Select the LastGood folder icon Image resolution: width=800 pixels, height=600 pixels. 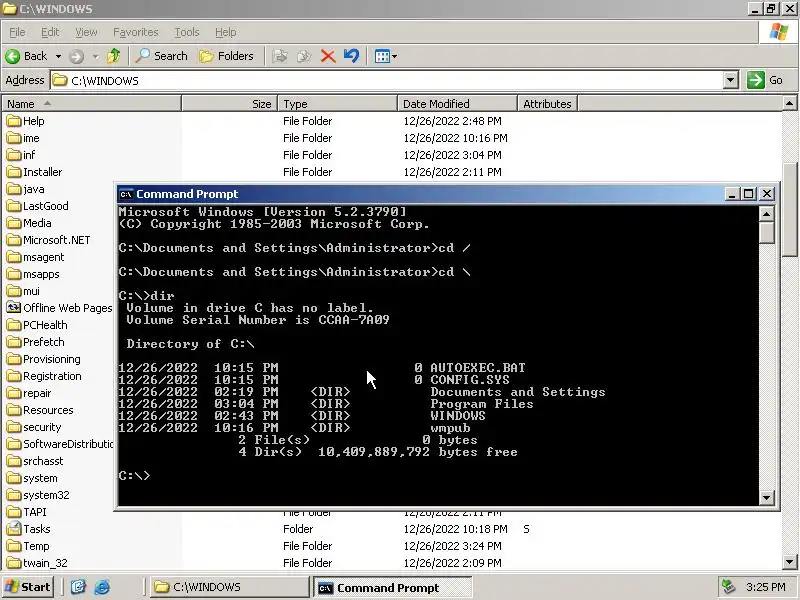[x=14, y=206]
